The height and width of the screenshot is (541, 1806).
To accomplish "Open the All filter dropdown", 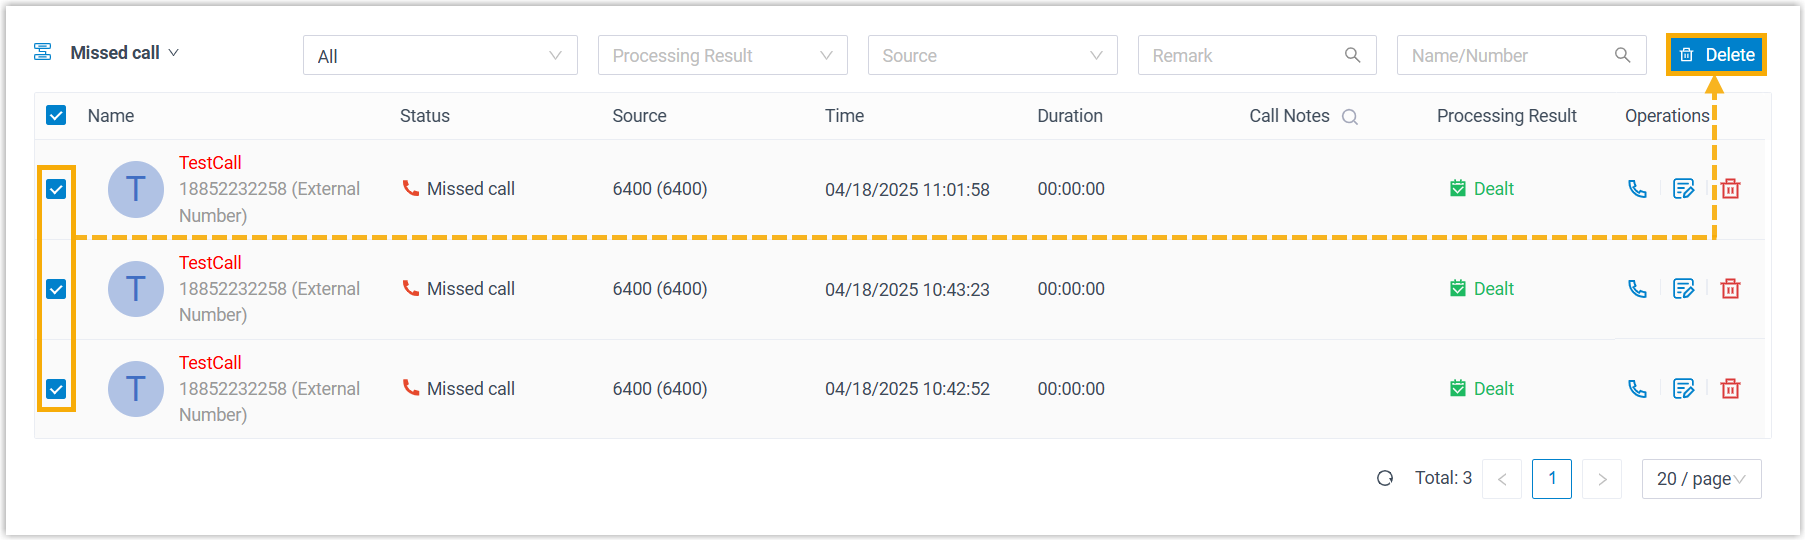I will pyautogui.click(x=440, y=56).
